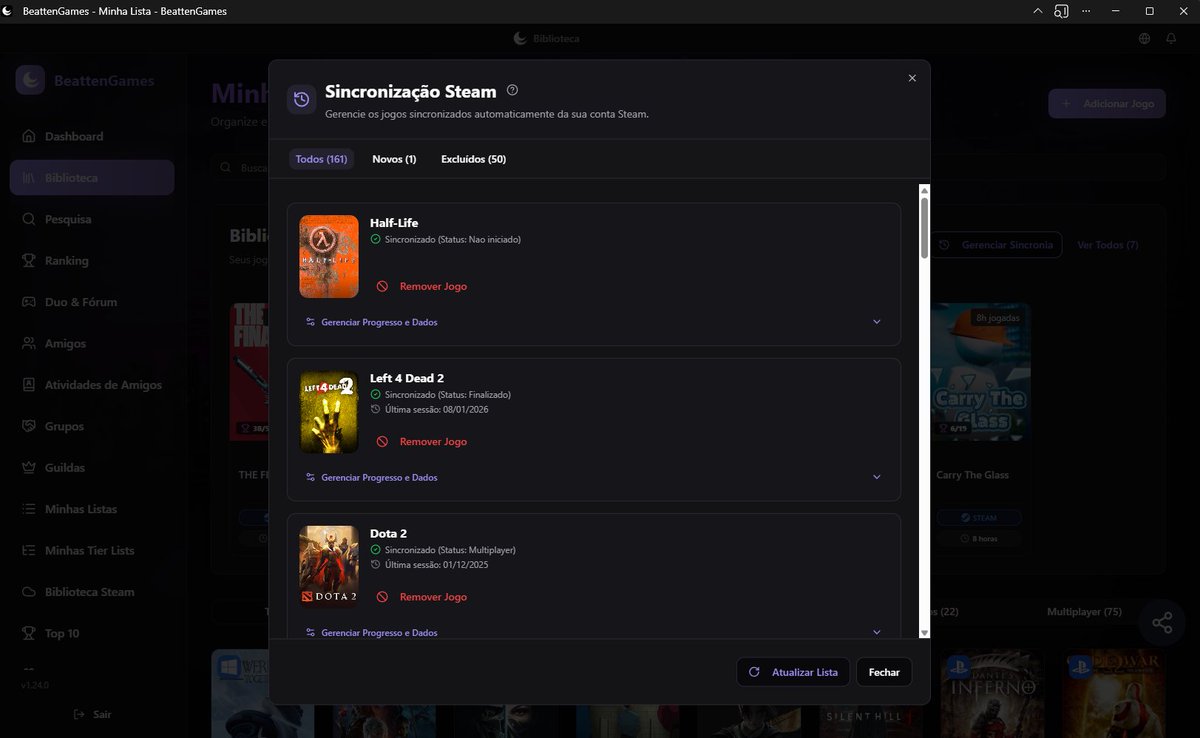Switch to the Novos (1) tab
This screenshot has height=738, width=1200.
point(394,159)
